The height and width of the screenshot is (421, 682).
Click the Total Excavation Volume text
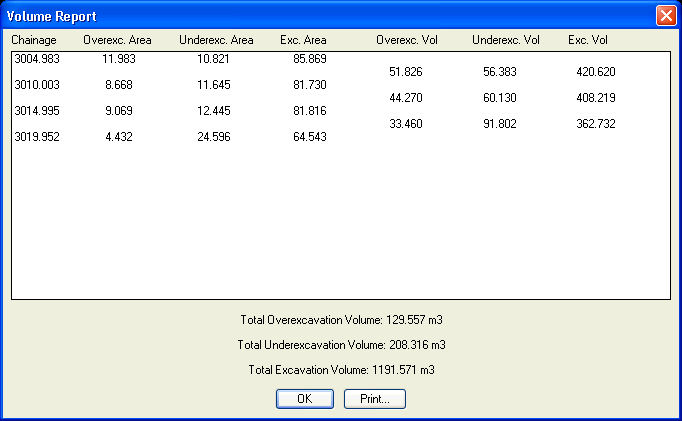click(341, 370)
